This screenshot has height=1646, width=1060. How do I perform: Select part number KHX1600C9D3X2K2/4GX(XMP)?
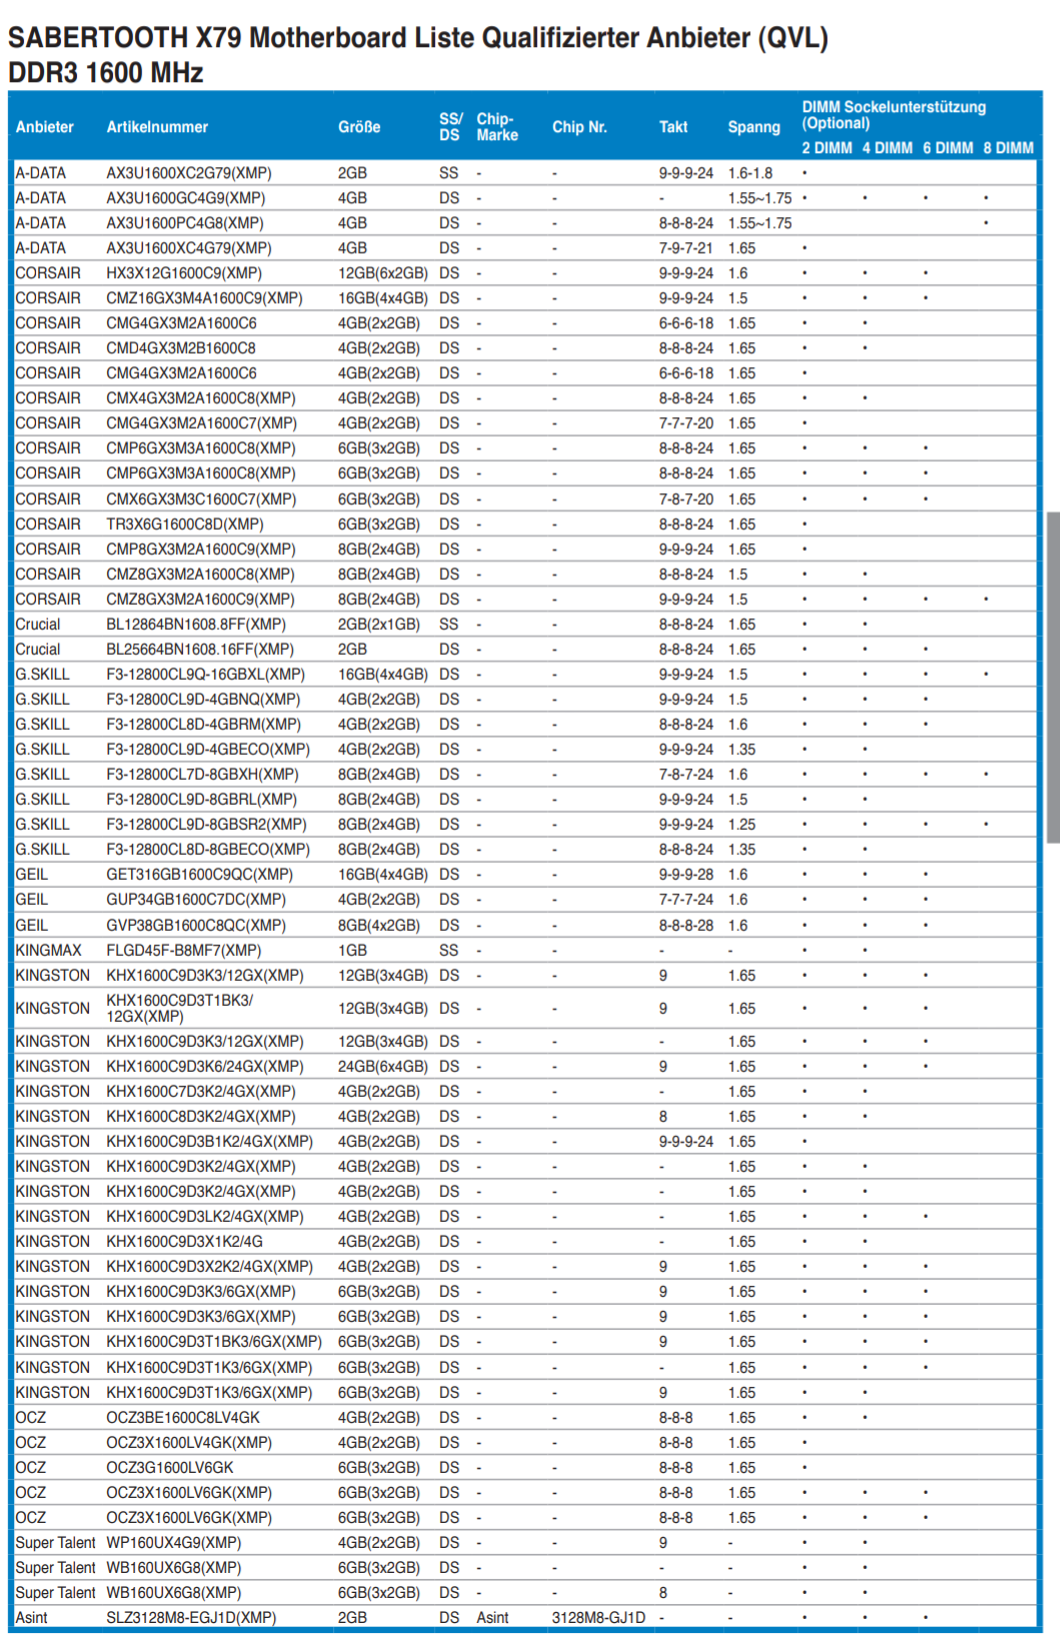(210, 1266)
